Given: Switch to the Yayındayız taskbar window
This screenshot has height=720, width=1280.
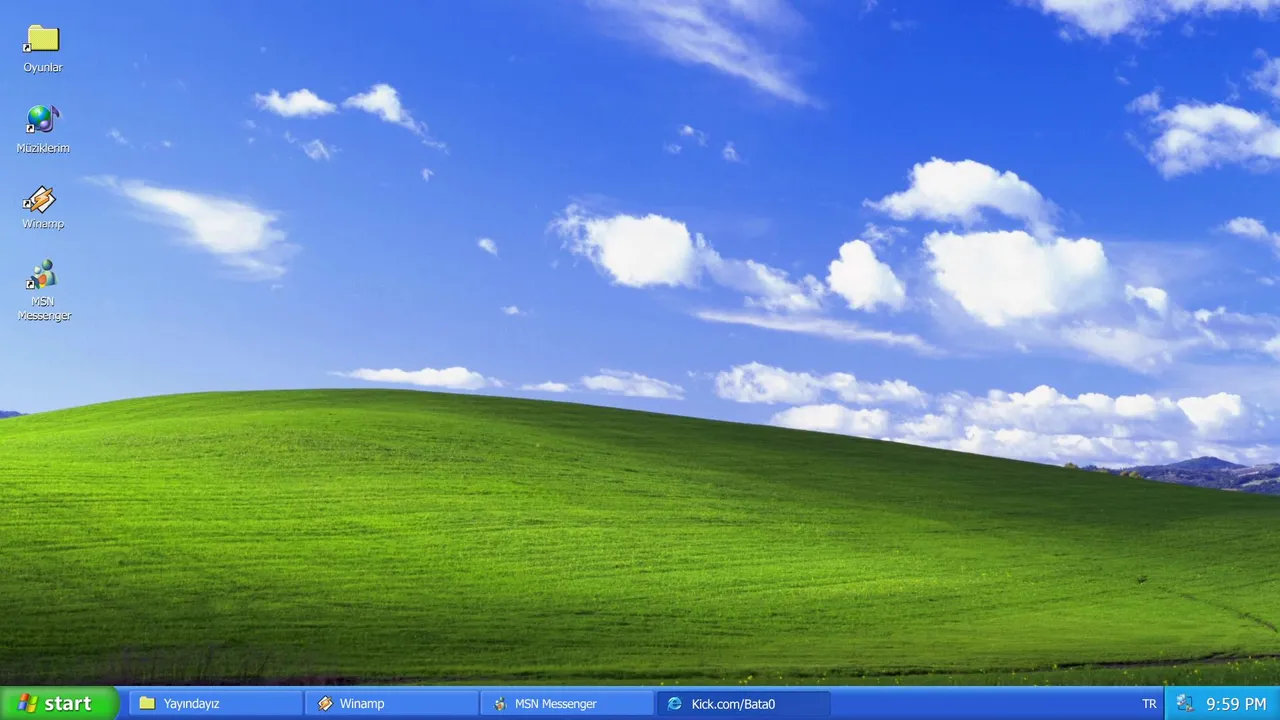Looking at the screenshot, I should coord(217,704).
